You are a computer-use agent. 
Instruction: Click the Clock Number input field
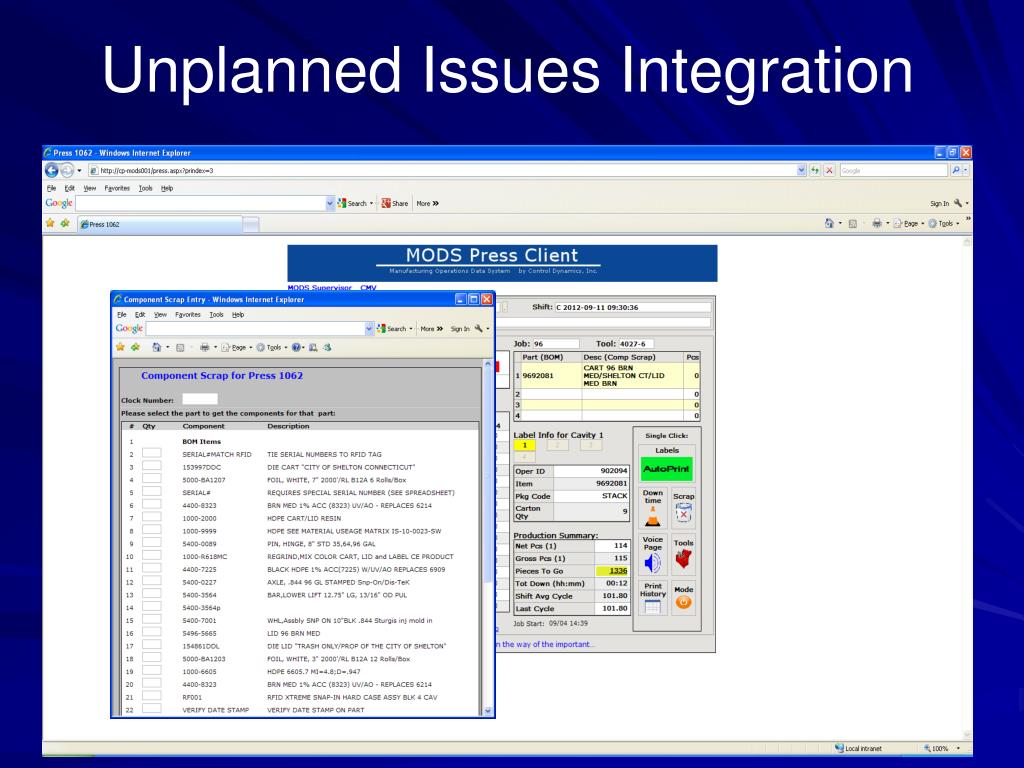tap(200, 399)
